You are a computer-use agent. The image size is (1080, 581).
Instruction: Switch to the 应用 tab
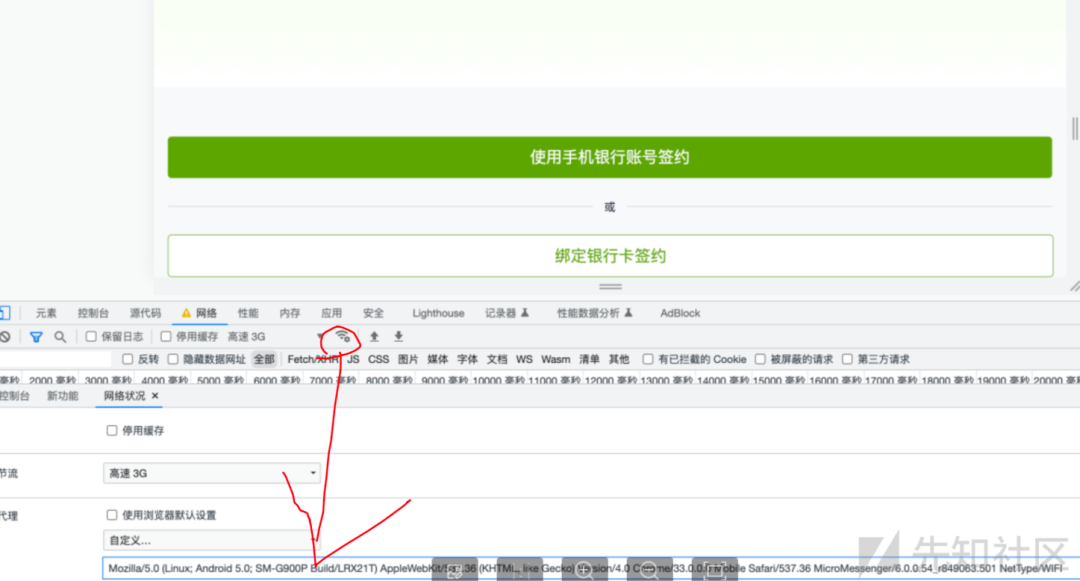tap(331, 313)
